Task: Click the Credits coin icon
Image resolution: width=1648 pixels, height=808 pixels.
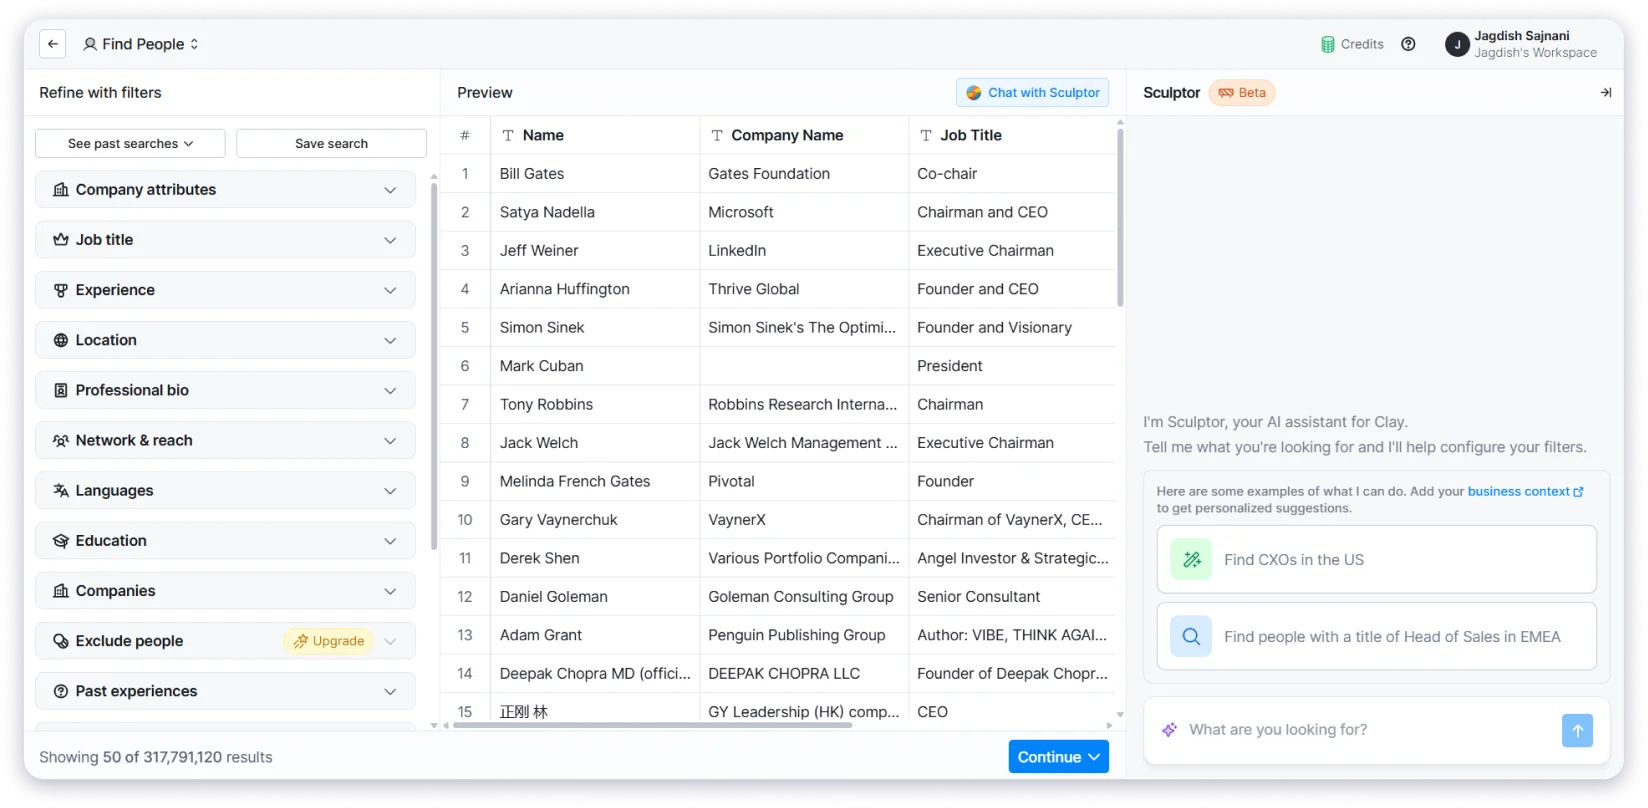Action: pos(1328,44)
